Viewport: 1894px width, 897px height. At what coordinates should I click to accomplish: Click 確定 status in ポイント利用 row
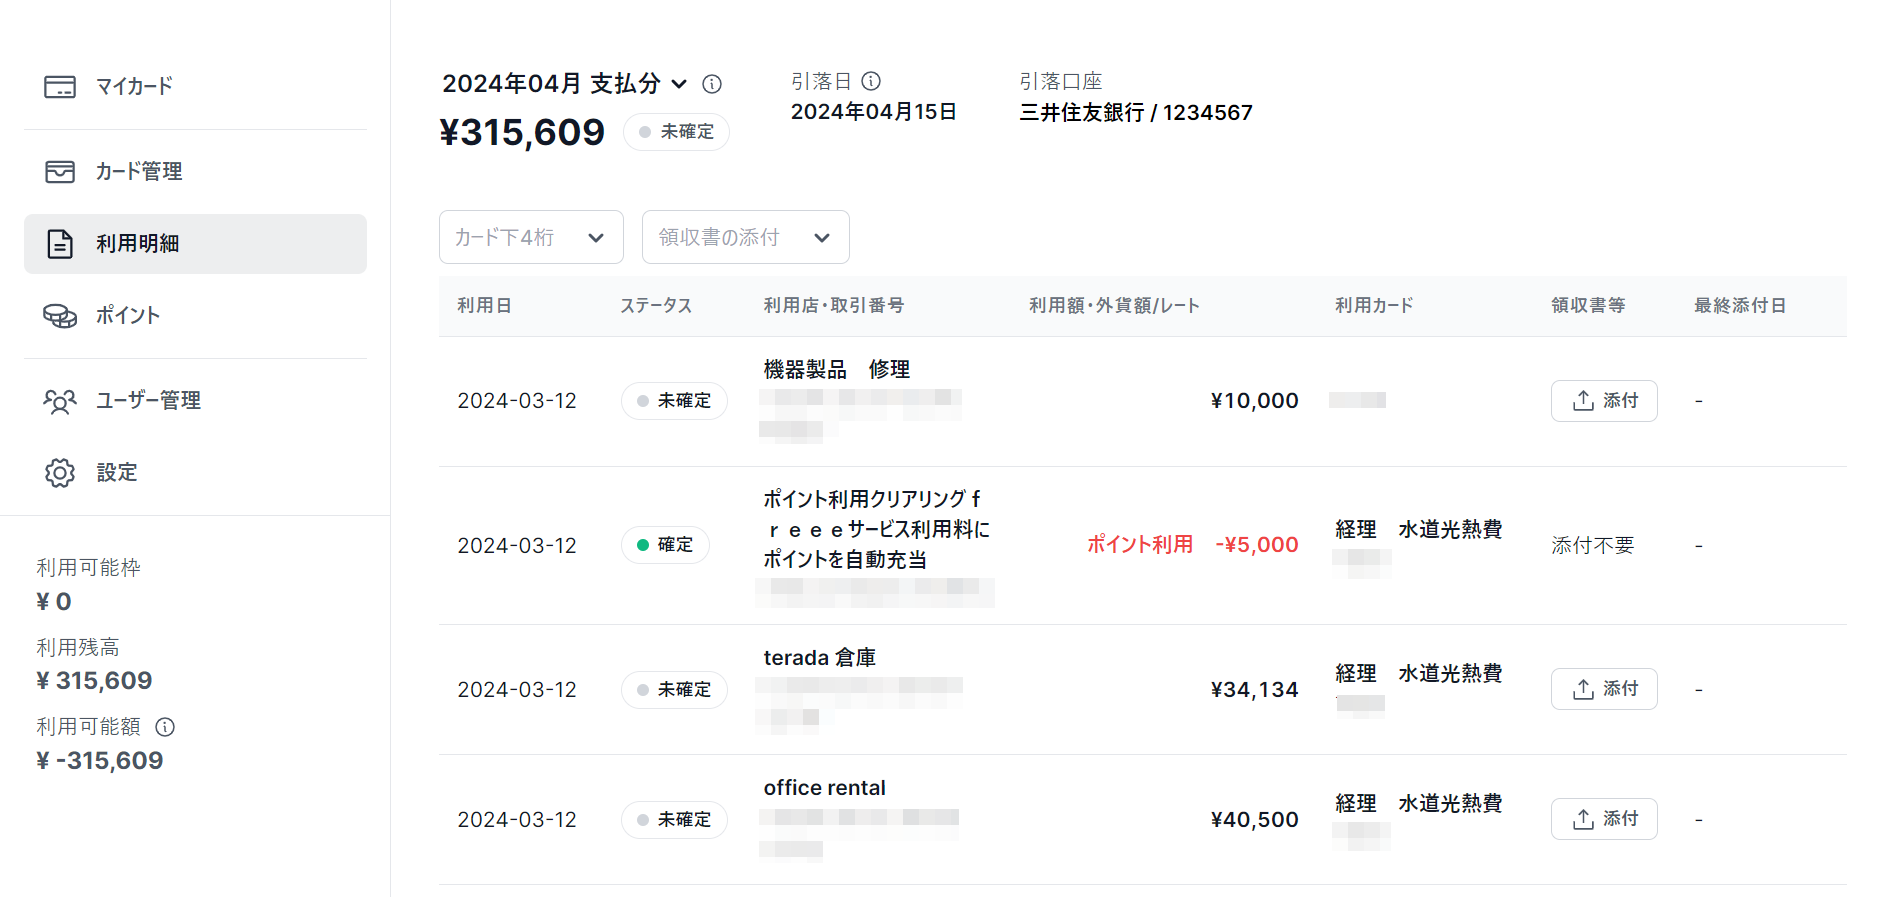pyautogui.click(x=665, y=545)
